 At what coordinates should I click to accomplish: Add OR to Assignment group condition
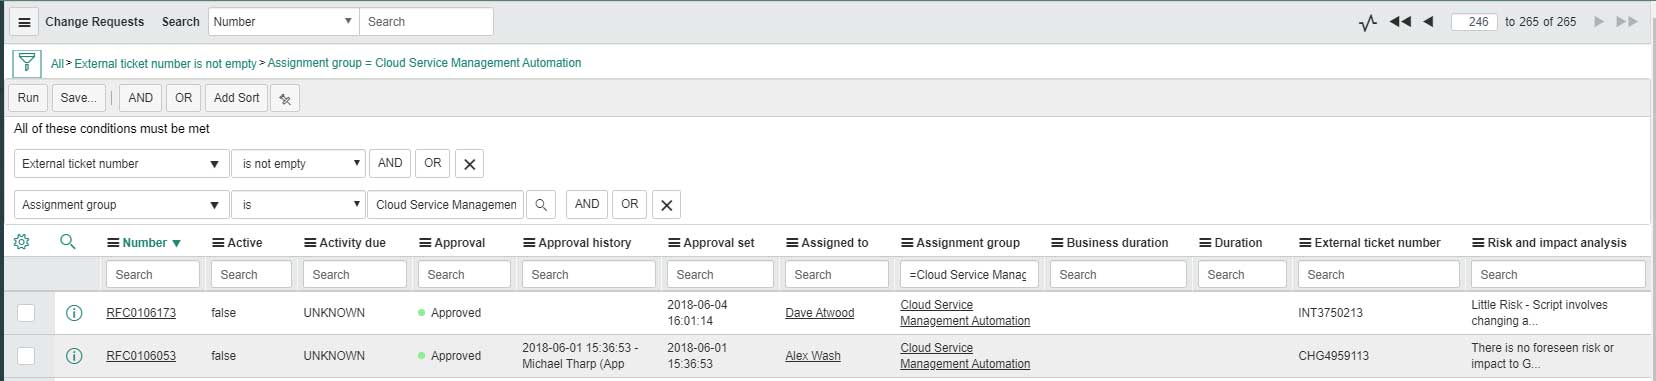click(630, 204)
